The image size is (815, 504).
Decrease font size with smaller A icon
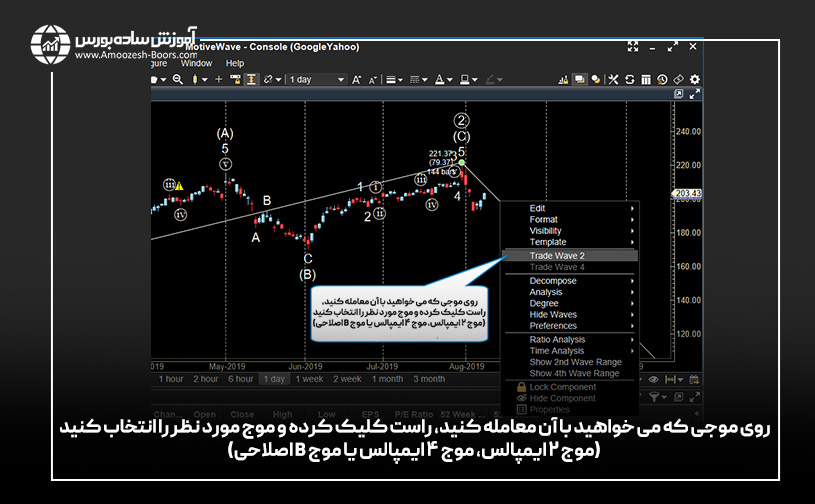click(x=373, y=80)
